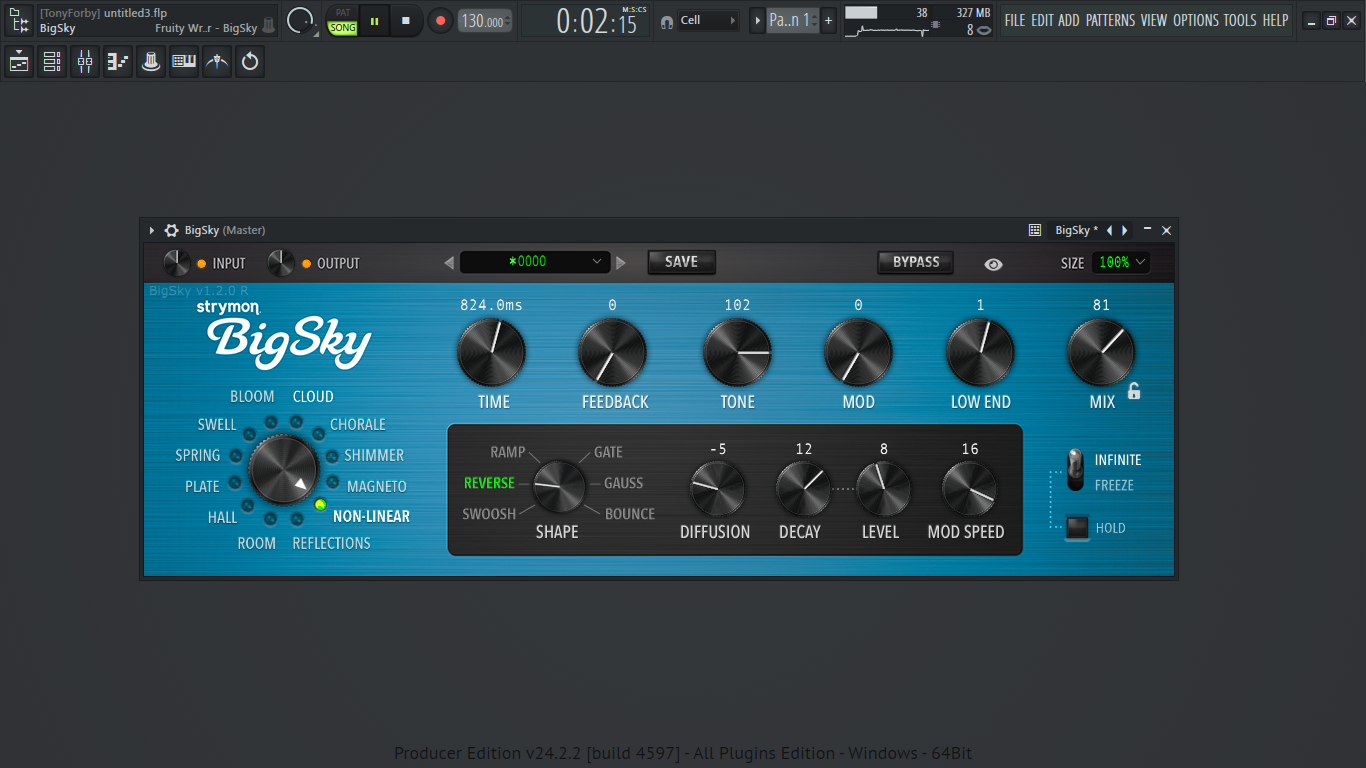Toggle the HOLD button
Screen dimensions: 1366x768
(1077, 527)
